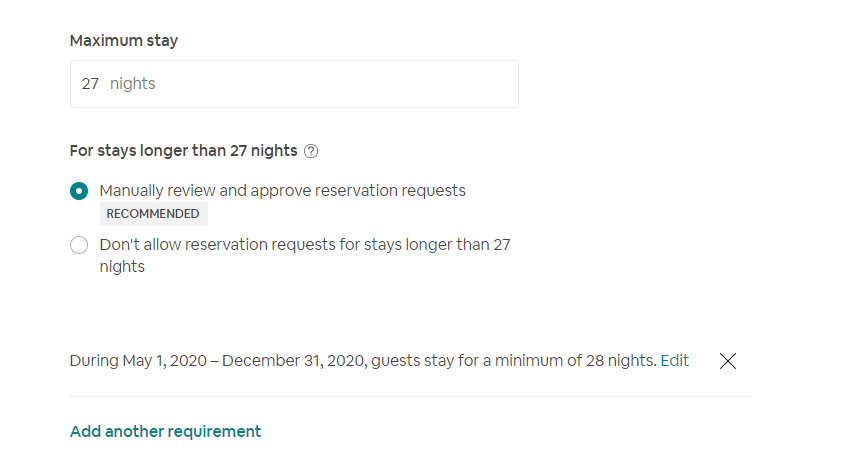The height and width of the screenshot is (452, 862).
Task: Click the 'Don't allow reservation requests' label text
Action: click(x=305, y=245)
